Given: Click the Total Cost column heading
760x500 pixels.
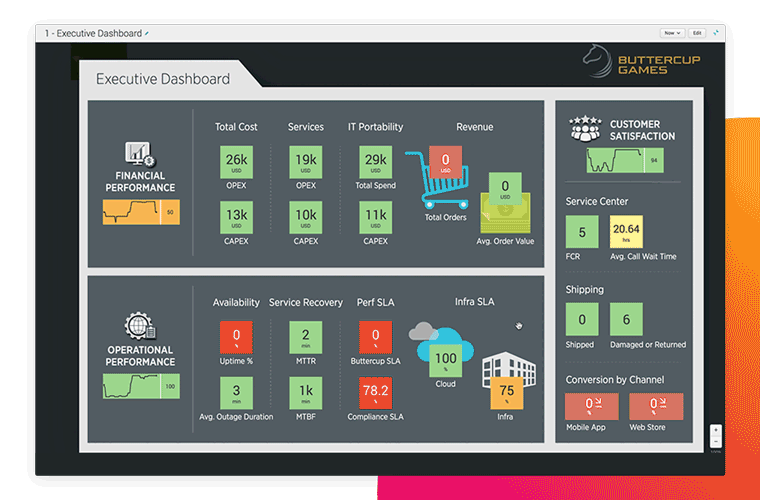Looking at the screenshot, I should tap(236, 127).
